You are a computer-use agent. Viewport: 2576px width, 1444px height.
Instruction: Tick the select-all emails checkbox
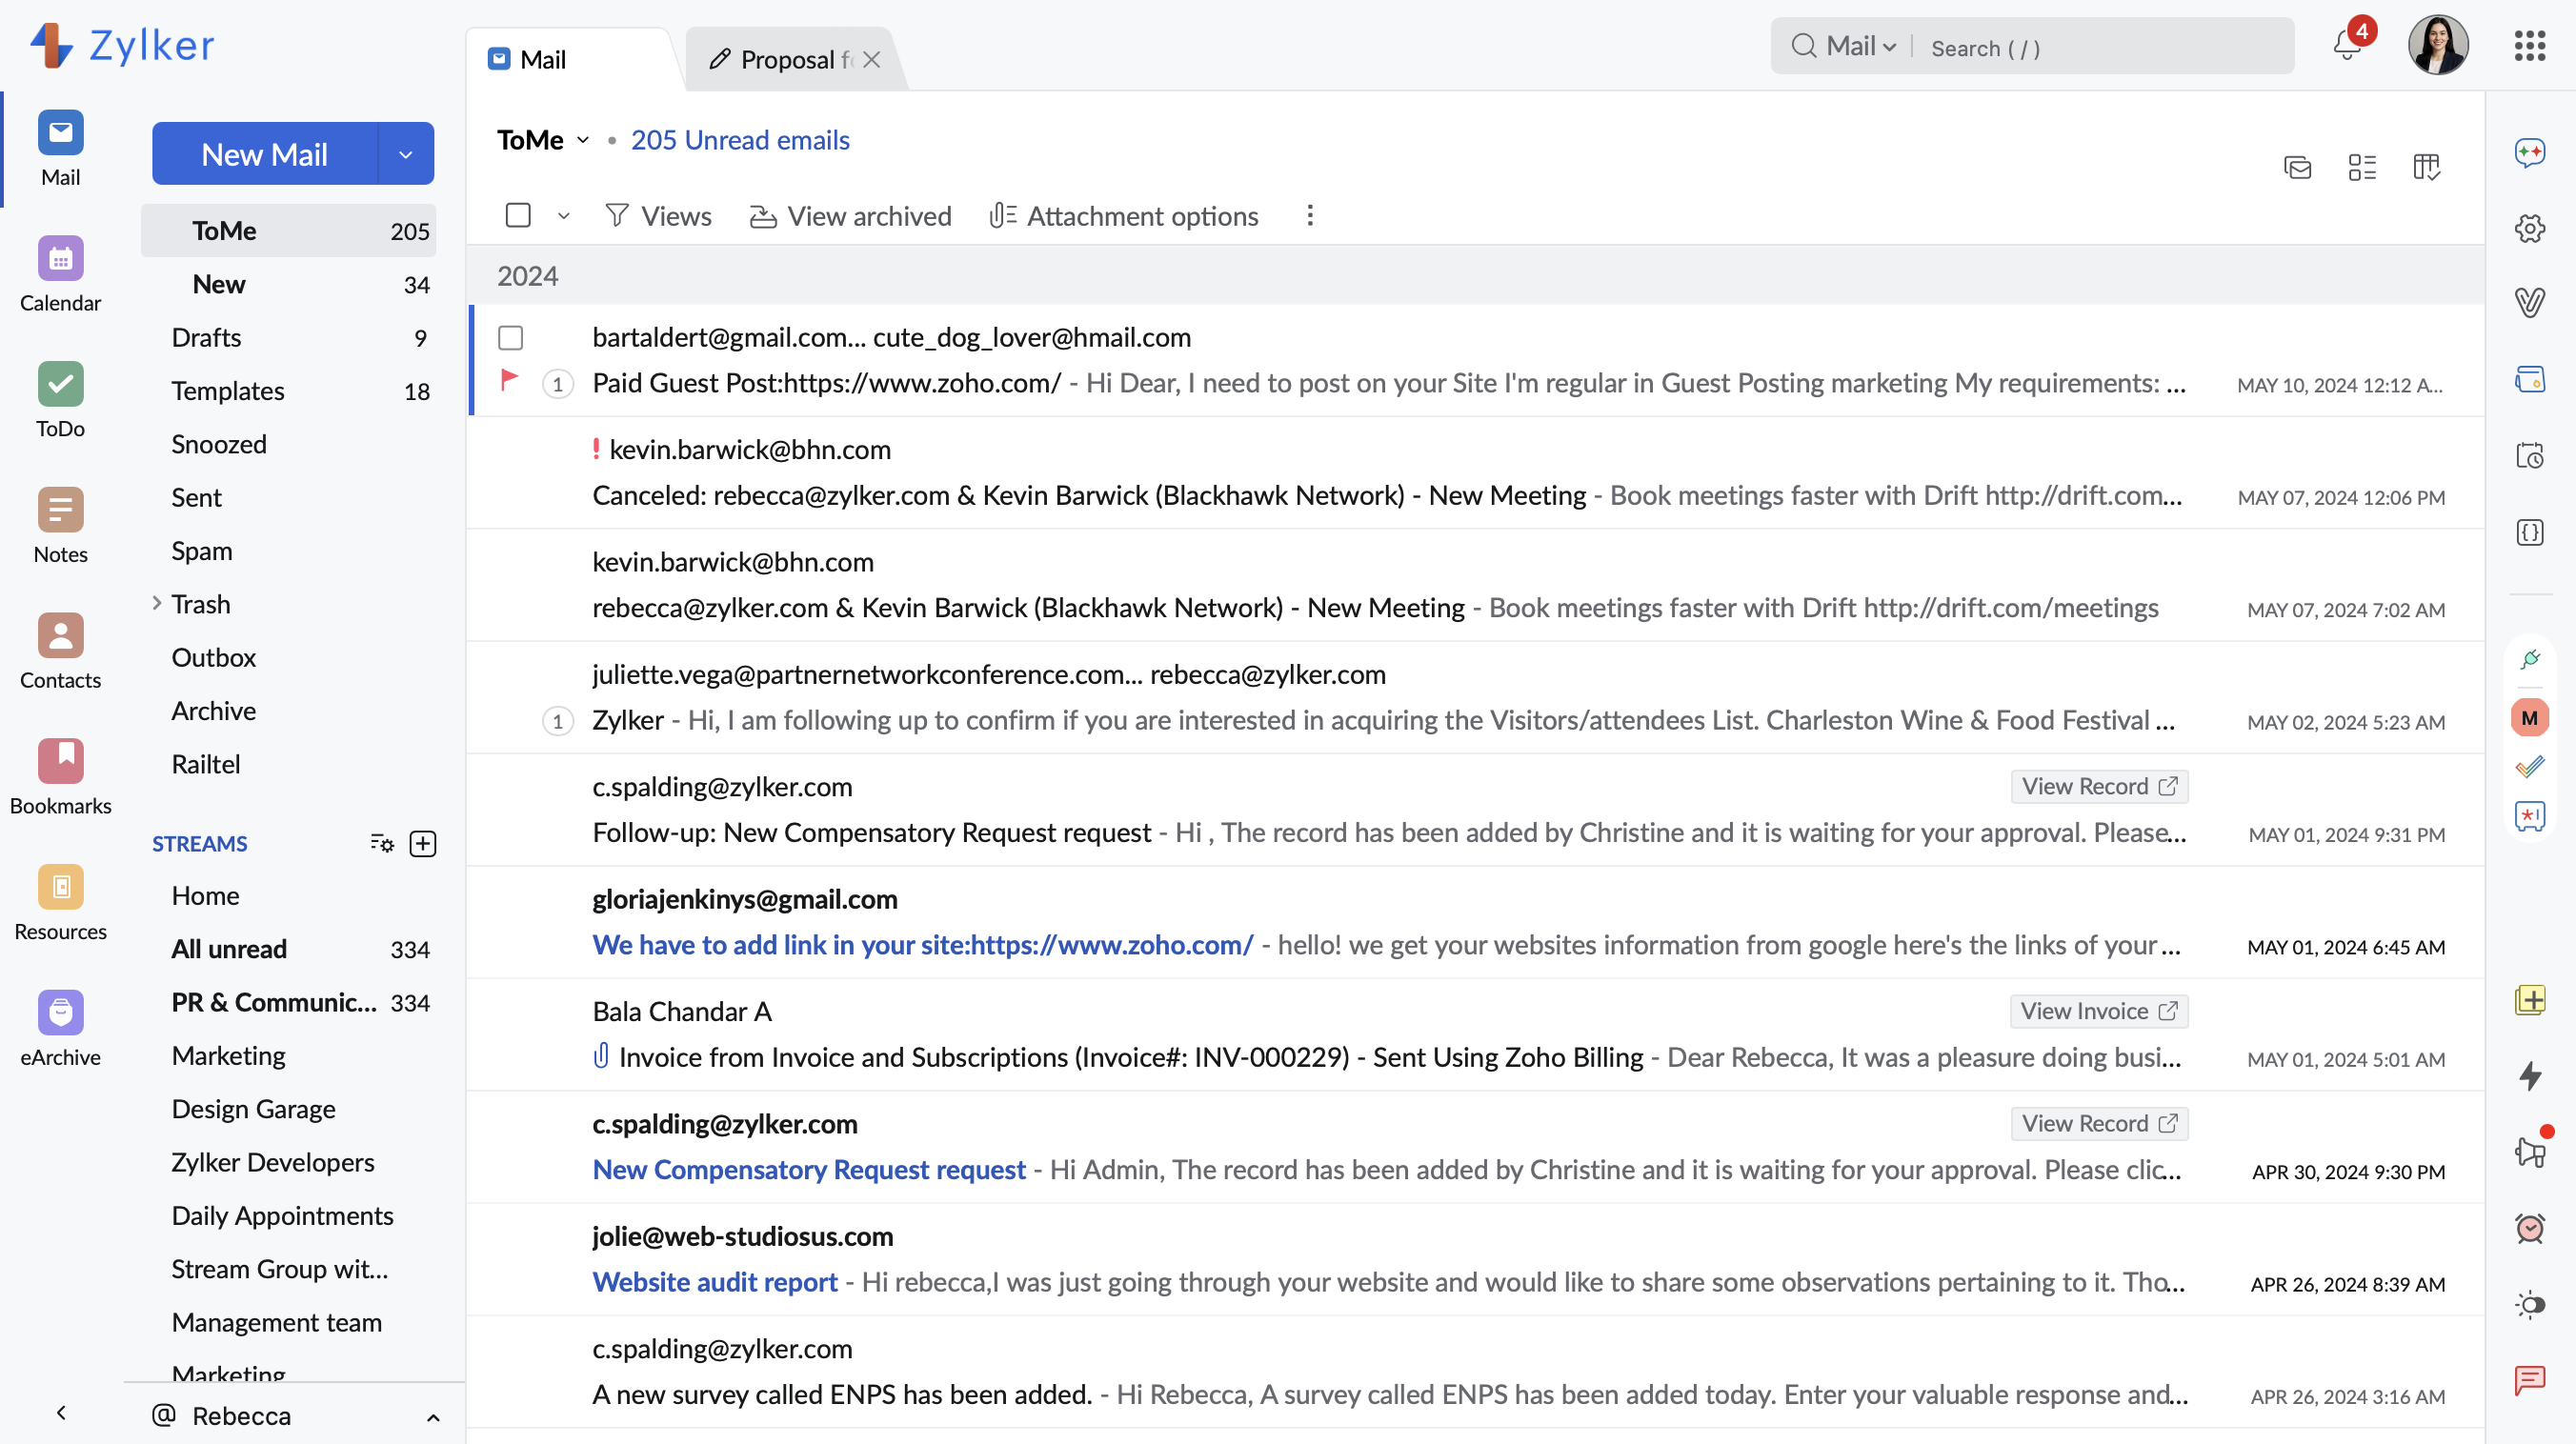tap(518, 216)
